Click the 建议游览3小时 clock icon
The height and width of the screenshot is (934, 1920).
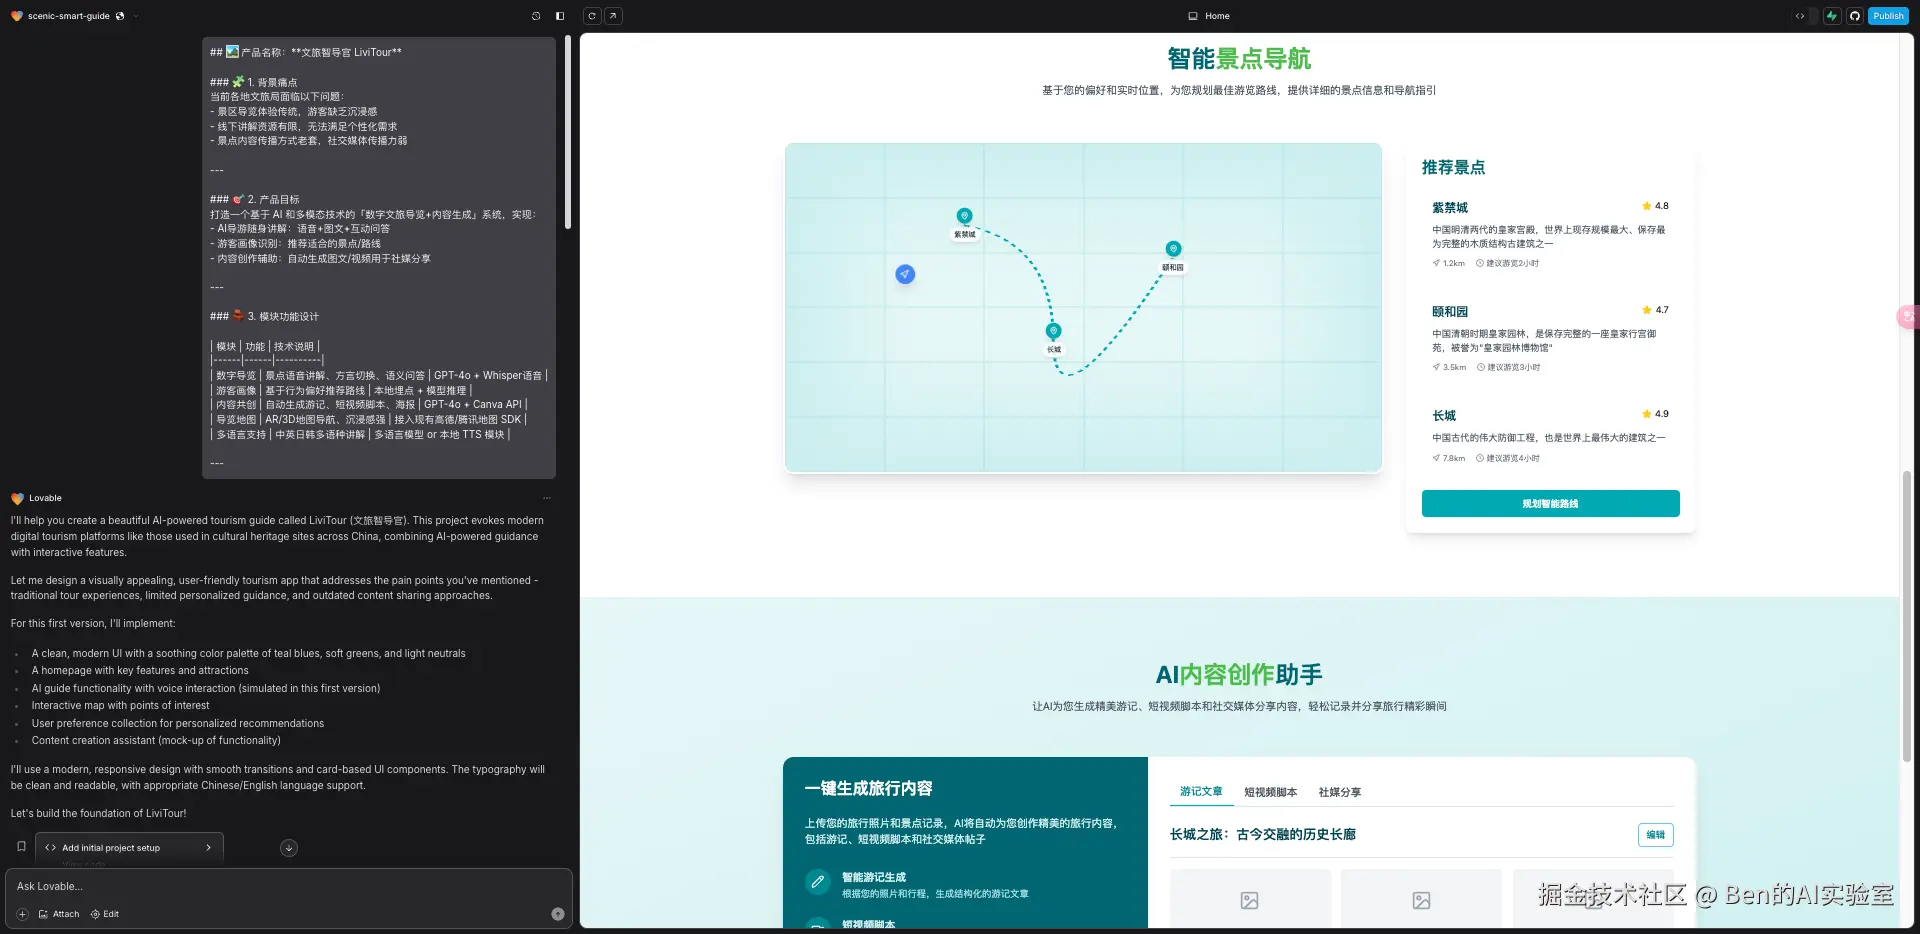click(x=1480, y=368)
